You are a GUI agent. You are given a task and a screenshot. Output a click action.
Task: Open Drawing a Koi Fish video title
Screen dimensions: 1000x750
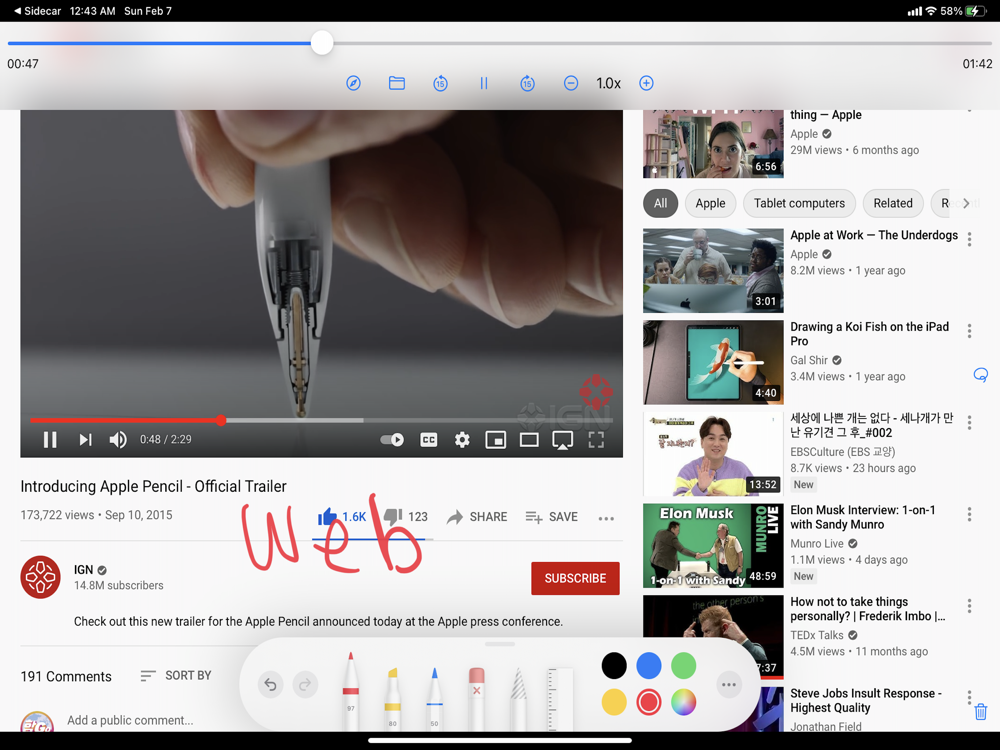tap(869, 334)
